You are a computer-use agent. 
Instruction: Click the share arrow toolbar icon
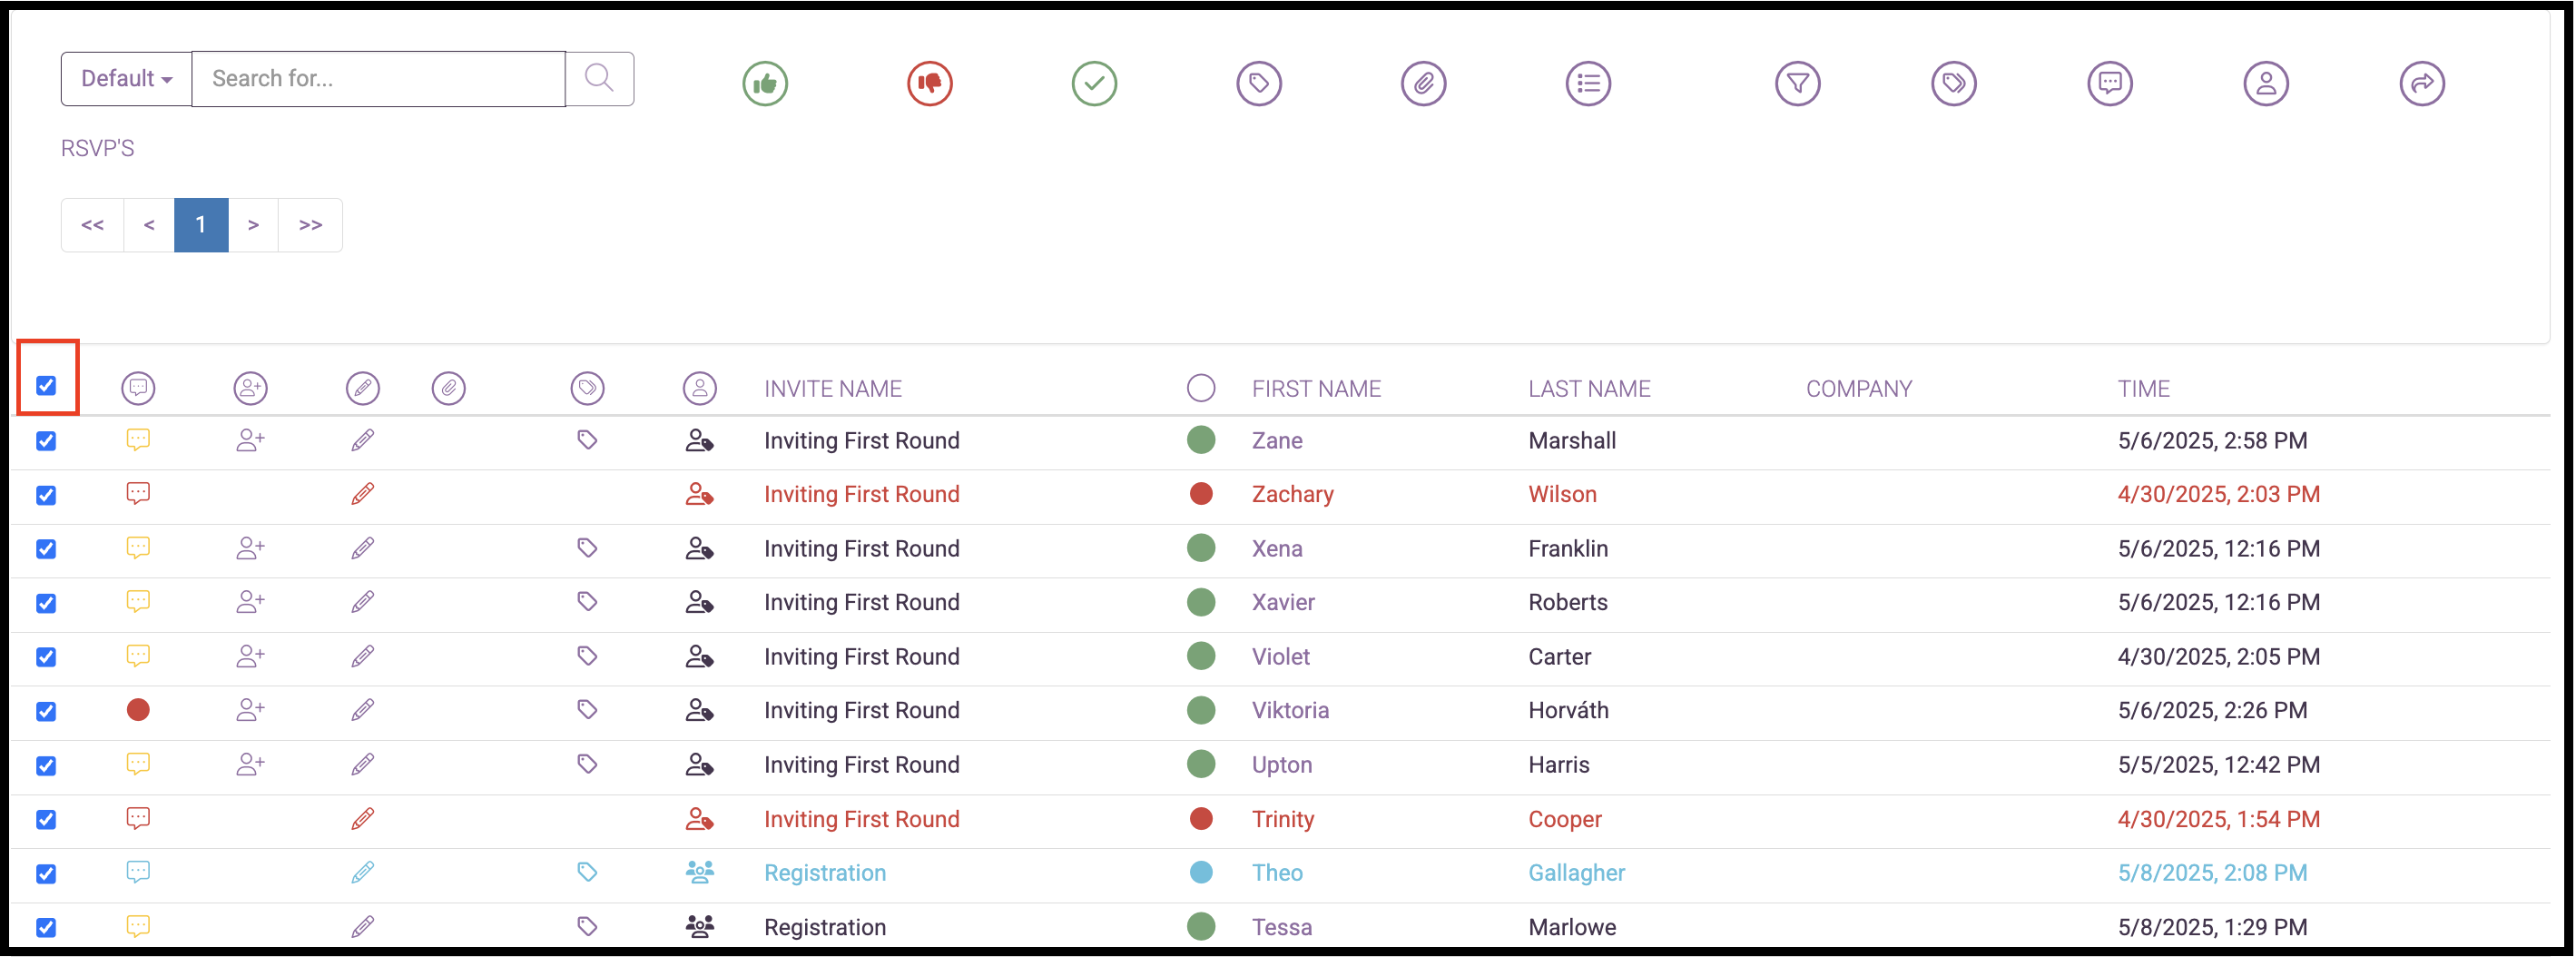[2422, 83]
